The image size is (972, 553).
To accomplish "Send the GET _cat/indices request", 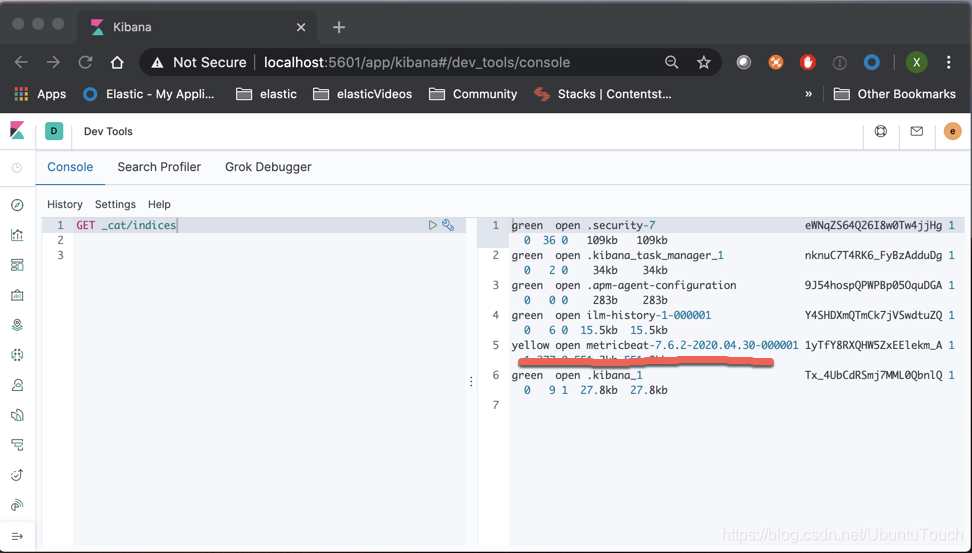I will (x=433, y=225).
